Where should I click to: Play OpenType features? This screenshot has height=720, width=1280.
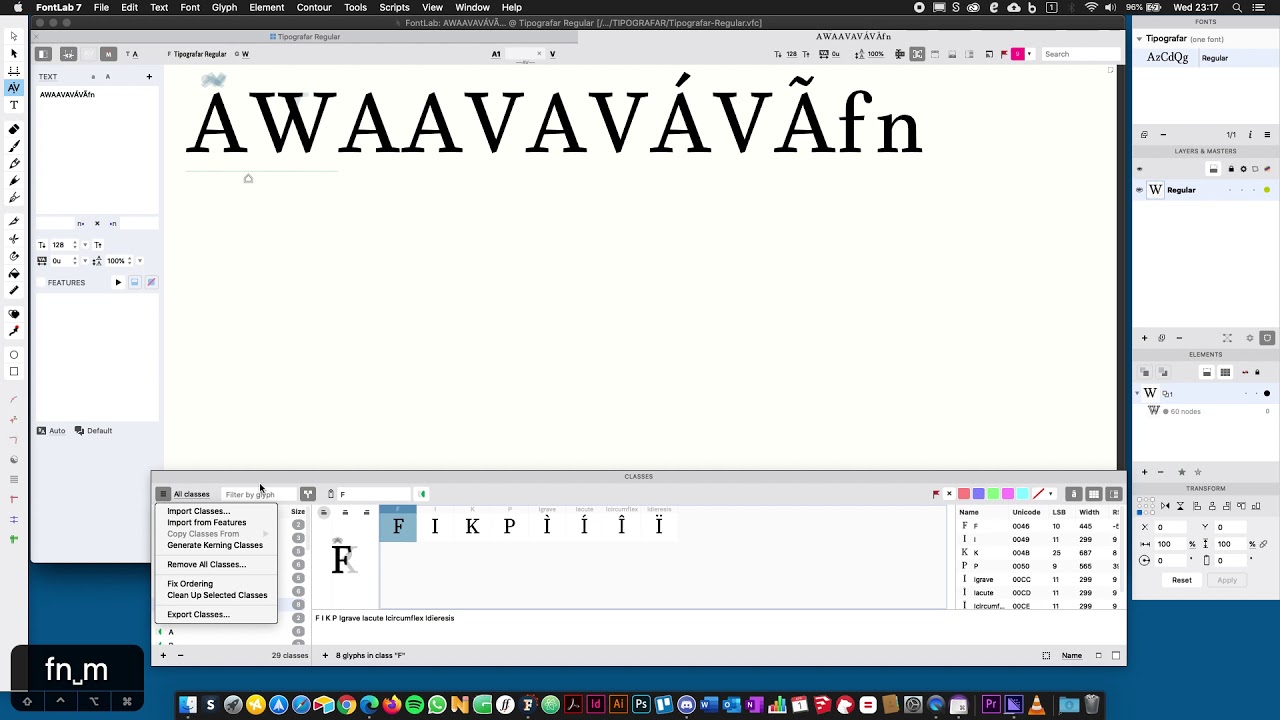click(x=118, y=283)
